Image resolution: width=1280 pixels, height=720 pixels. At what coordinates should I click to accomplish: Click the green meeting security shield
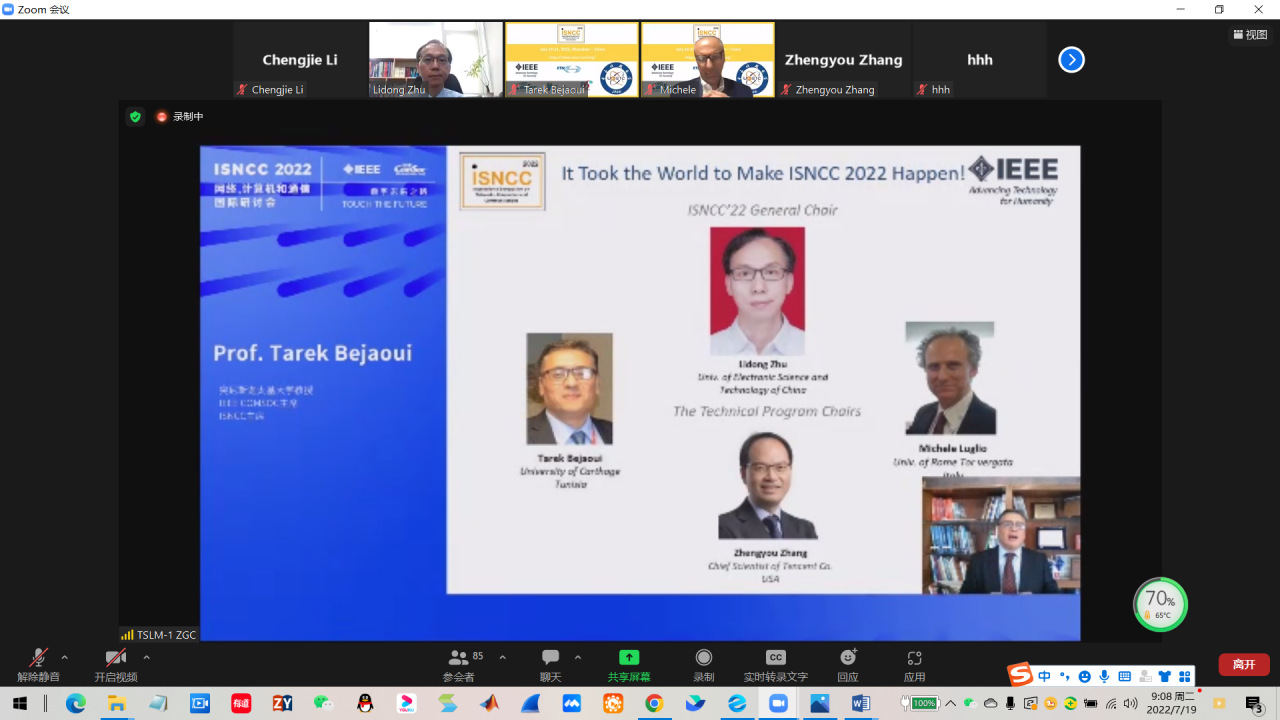(135, 116)
